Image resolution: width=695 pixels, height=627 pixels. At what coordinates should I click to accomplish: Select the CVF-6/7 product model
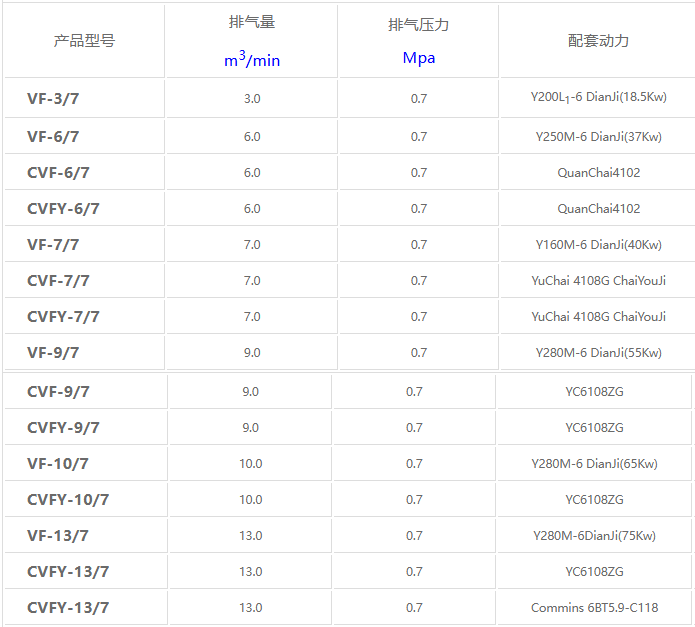point(58,172)
